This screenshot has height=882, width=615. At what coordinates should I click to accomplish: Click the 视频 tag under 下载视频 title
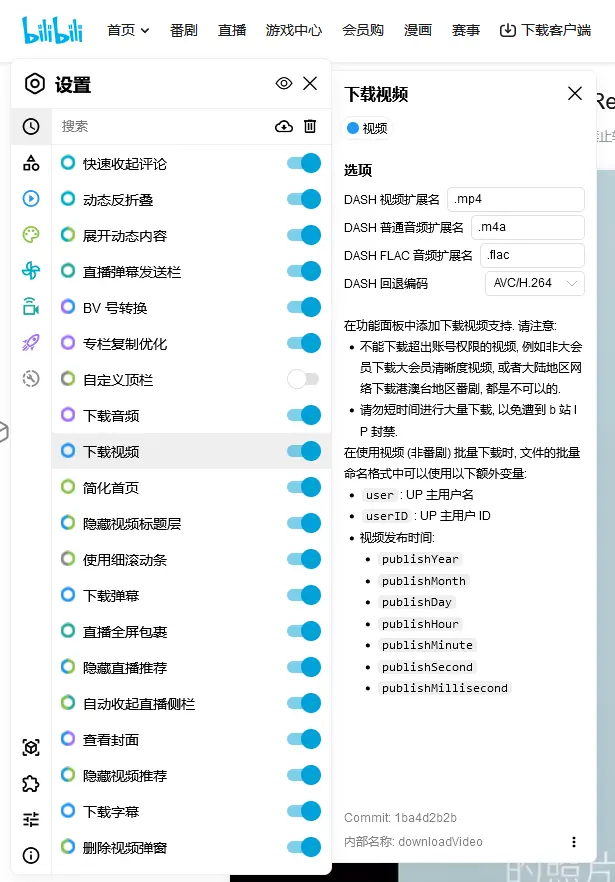(x=367, y=128)
